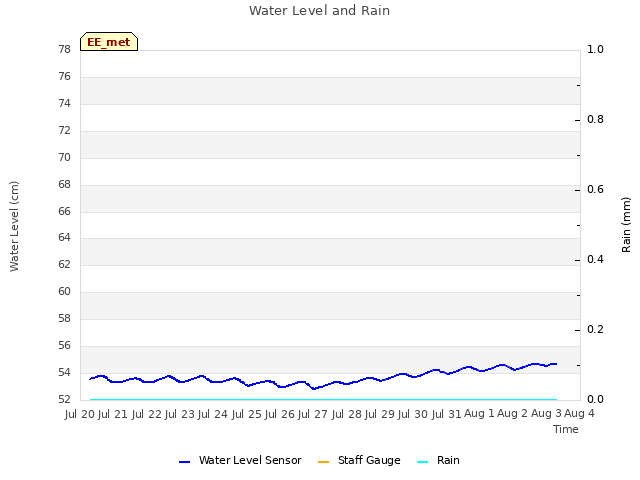This screenshot has height=480, width=640.
Task: Click the Time axis label
Action: coord(566,429)
